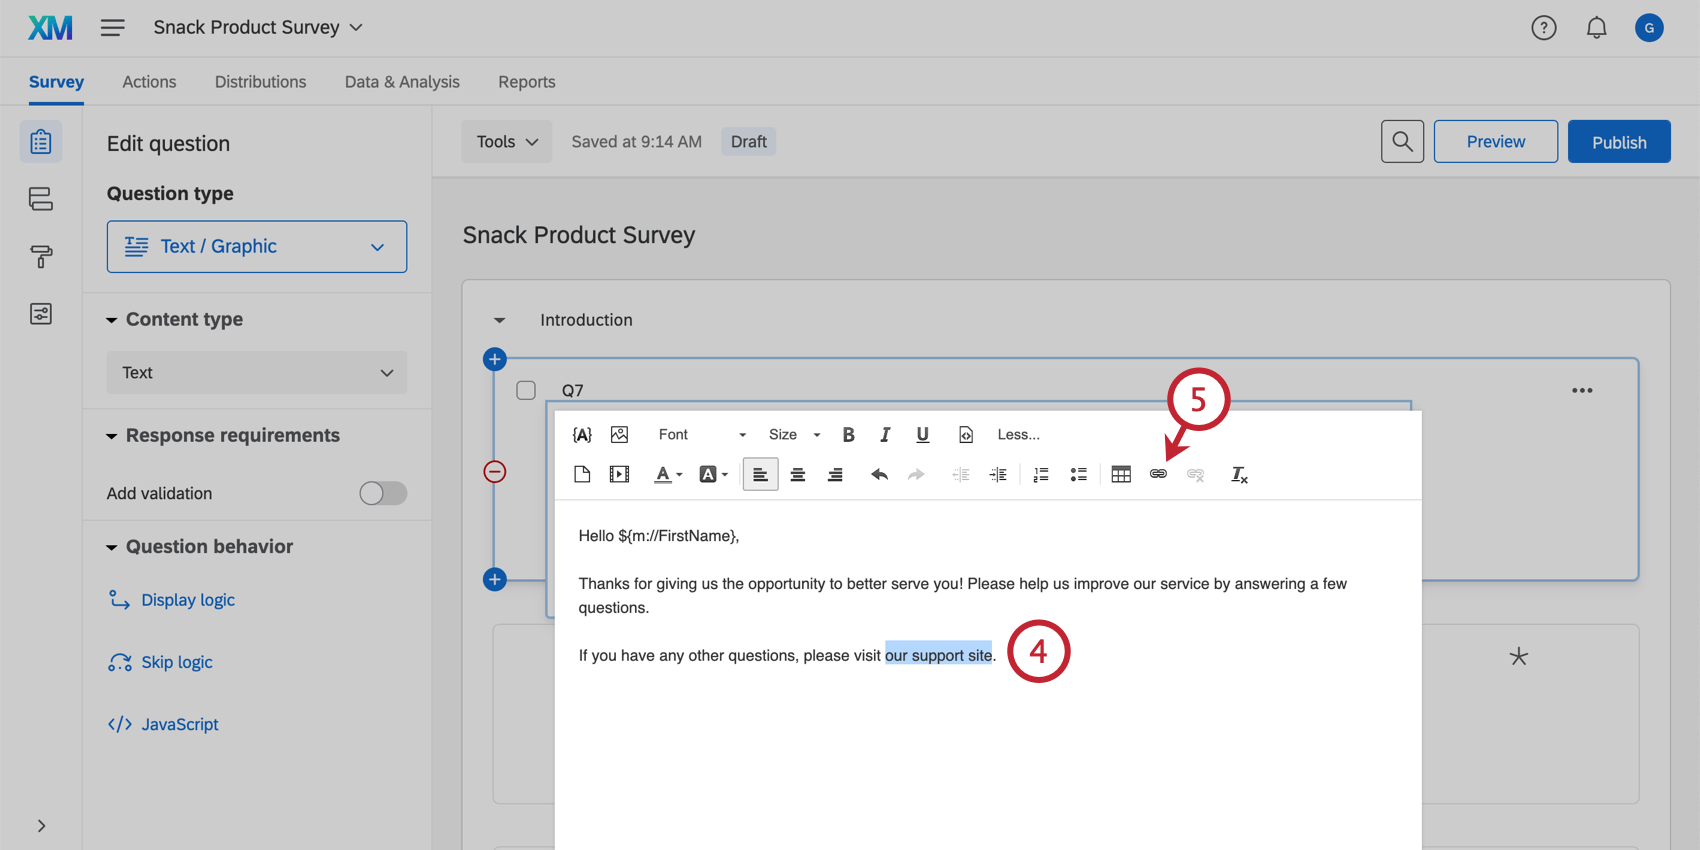
Task: Expand the Tools menu
Action: (507, 142)
